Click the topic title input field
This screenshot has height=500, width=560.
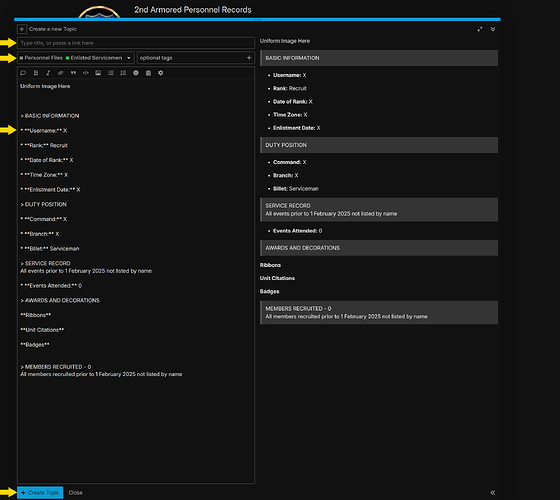pyautogui.click(x=136, y=43)
